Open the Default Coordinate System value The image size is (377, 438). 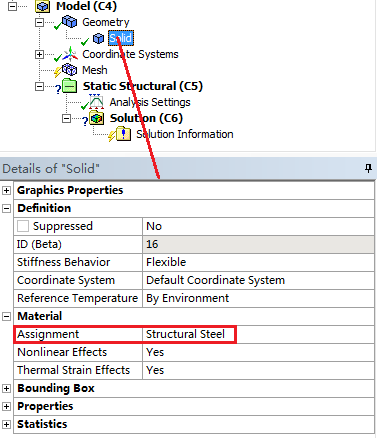click(258, 280)
